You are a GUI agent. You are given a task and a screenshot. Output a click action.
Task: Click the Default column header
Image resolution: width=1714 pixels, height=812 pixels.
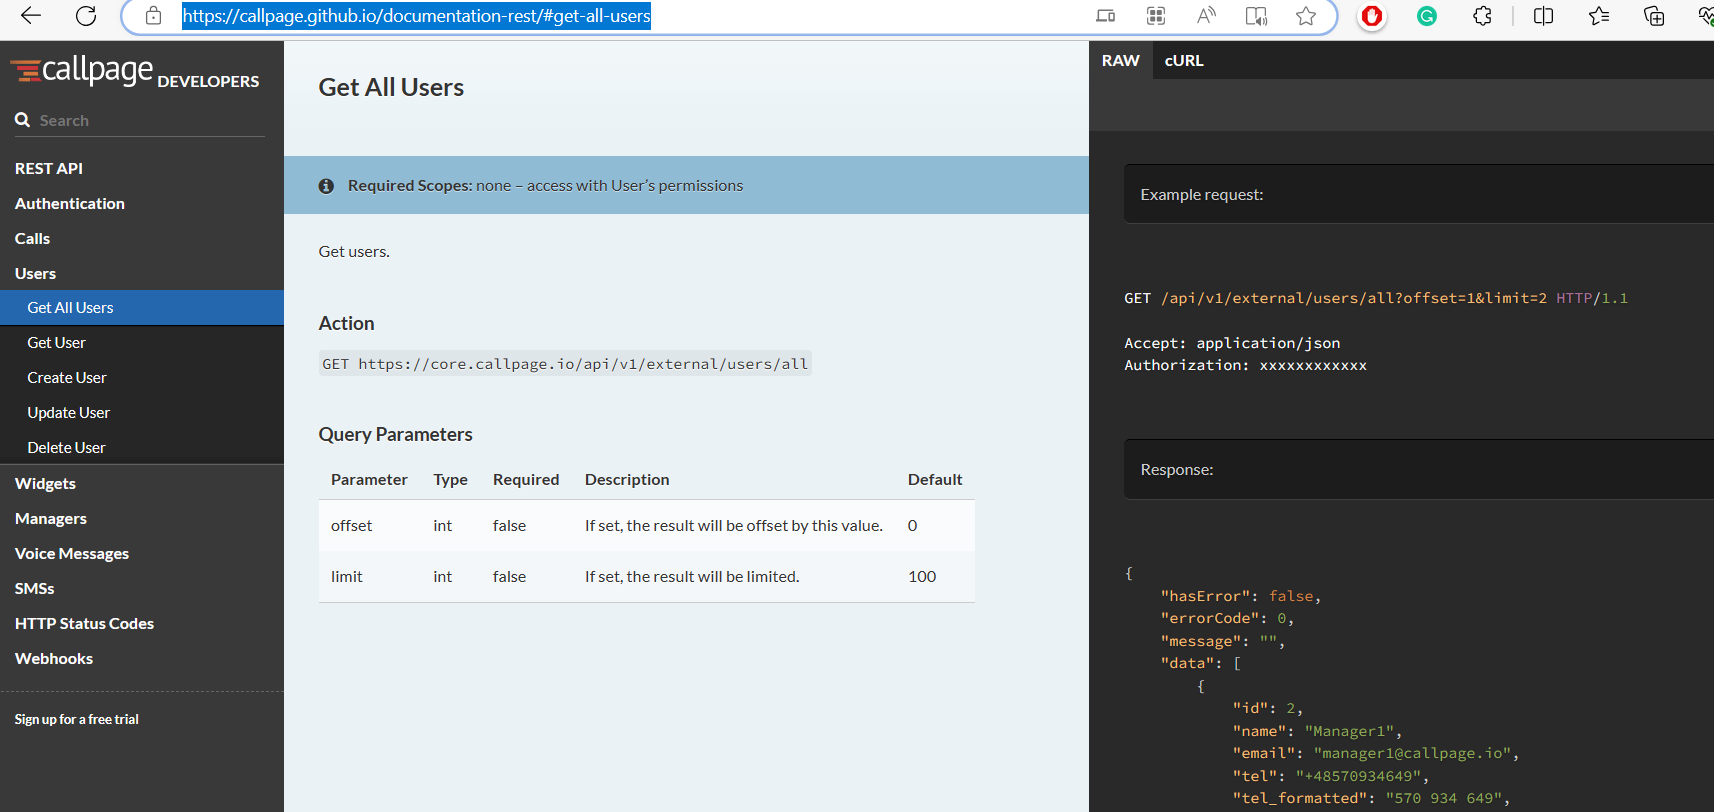click(x=935, y=480)
